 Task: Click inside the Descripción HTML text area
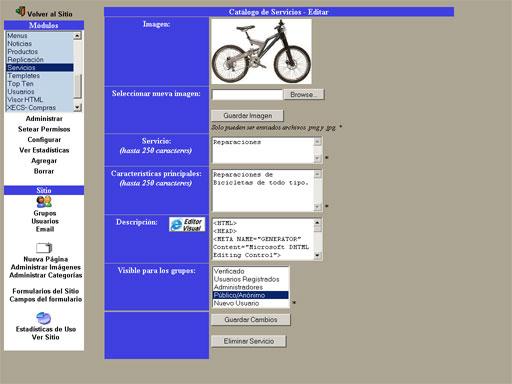coord(263,239)
